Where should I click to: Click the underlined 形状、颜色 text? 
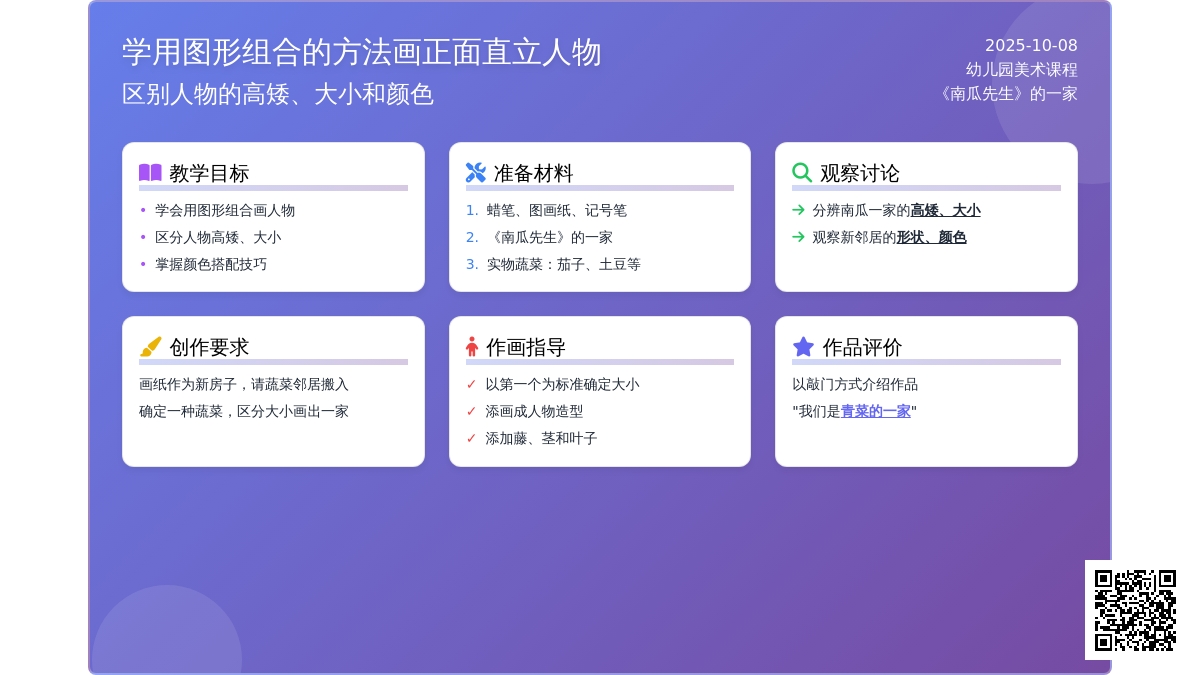click(931, 237)
